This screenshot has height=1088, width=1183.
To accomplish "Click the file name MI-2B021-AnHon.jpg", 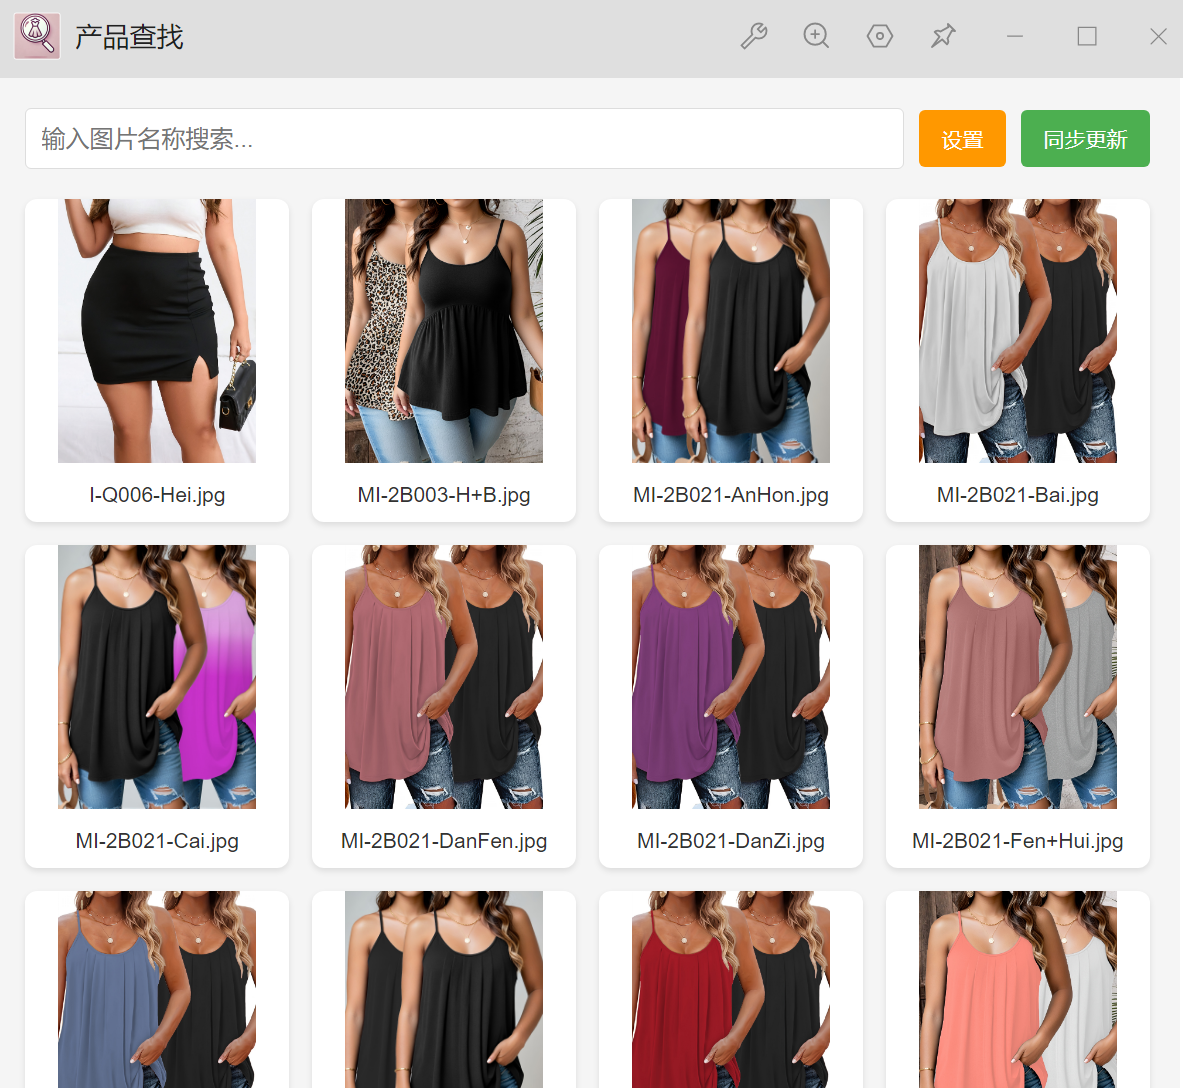I will pos(730,495).
